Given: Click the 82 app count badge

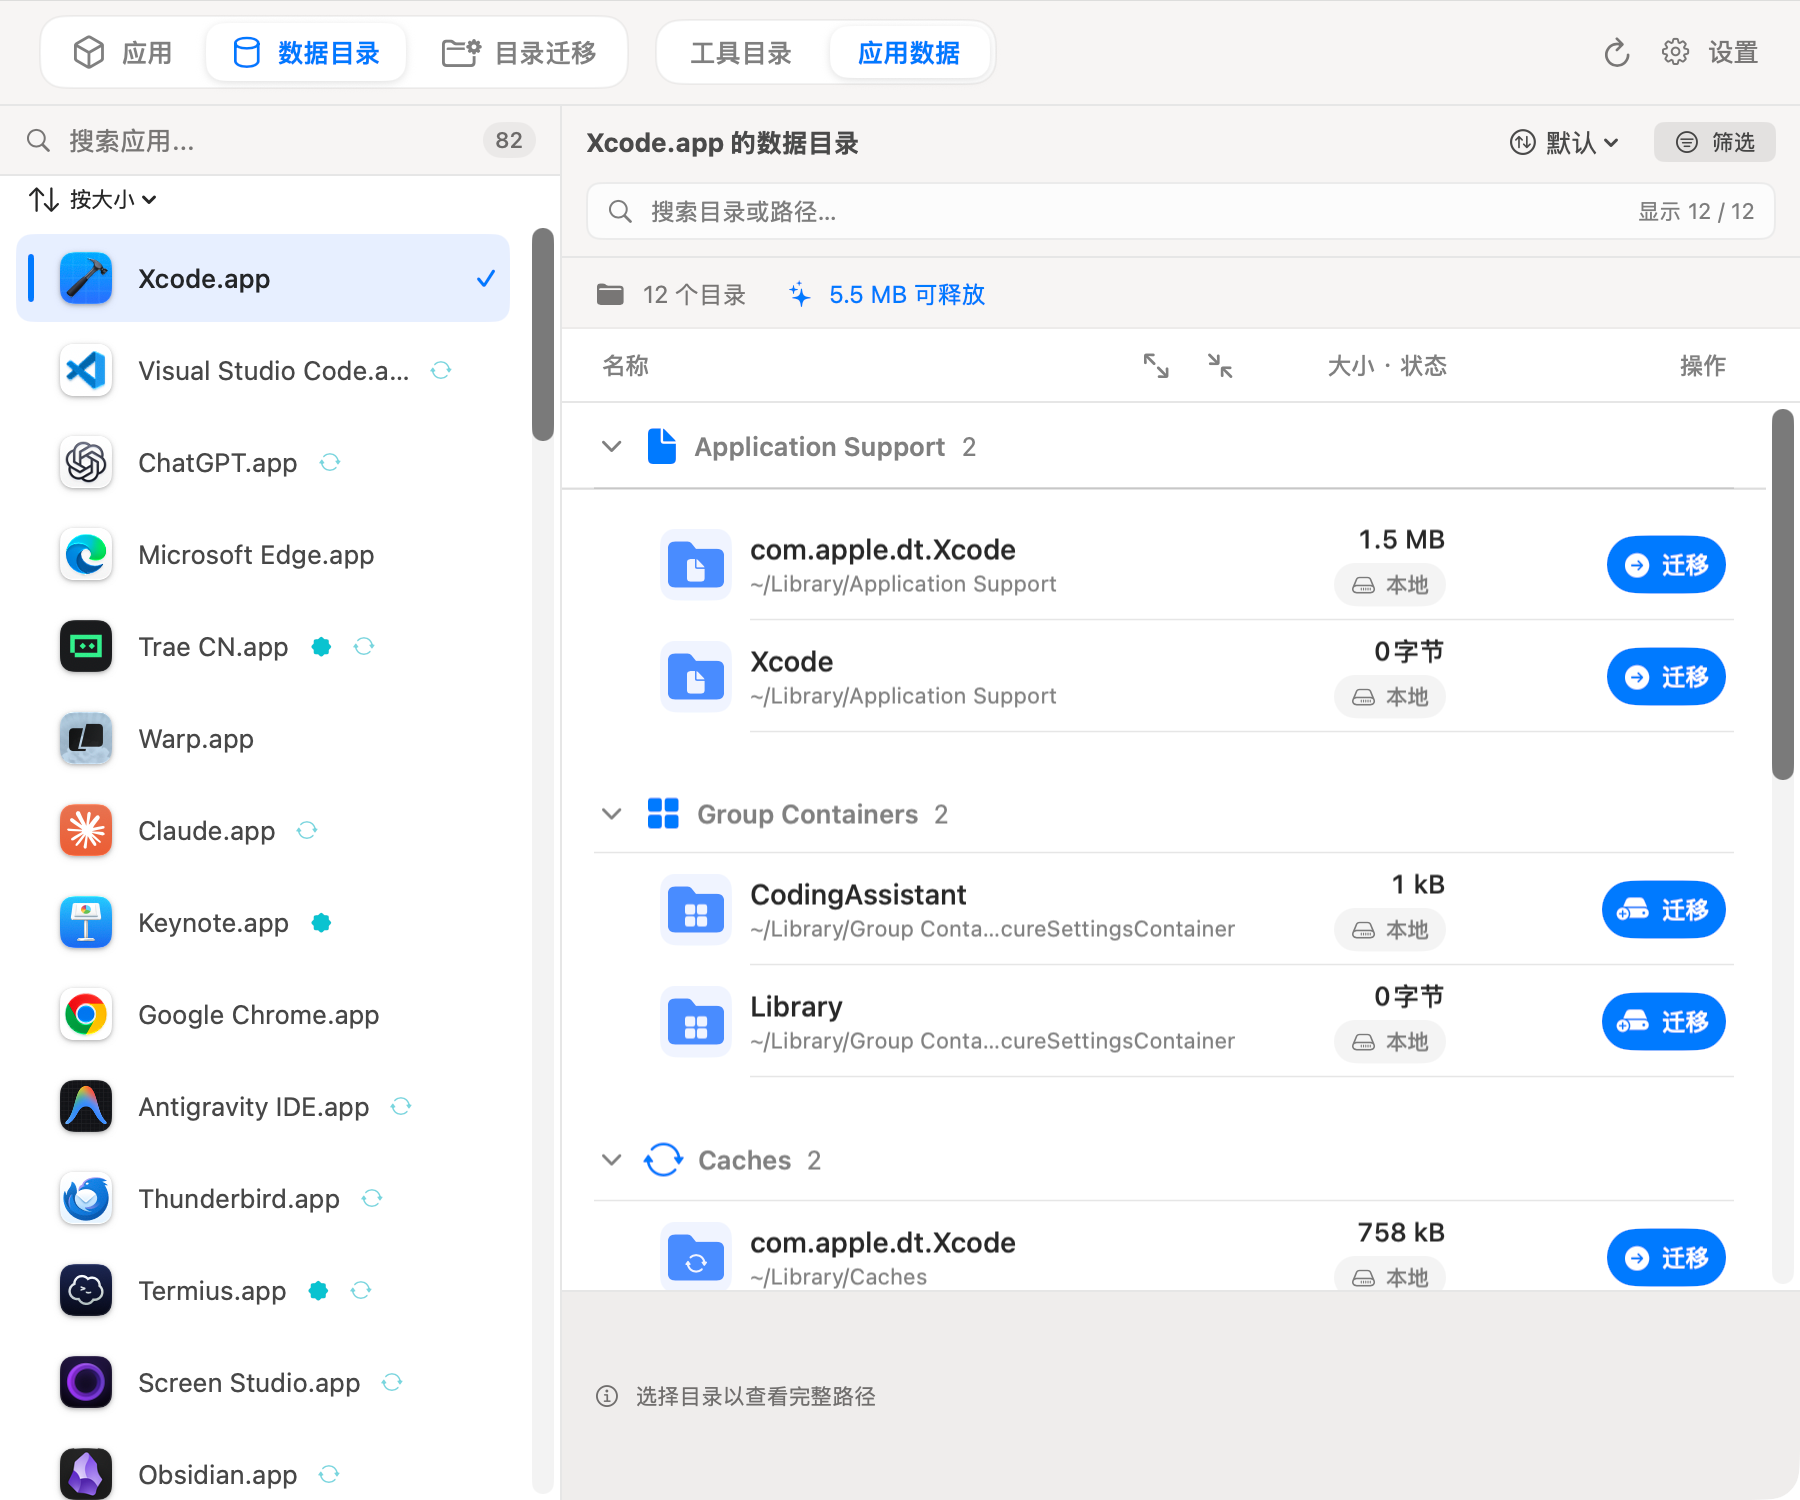Looking at the screenshot, I should [x=509, y=141].
